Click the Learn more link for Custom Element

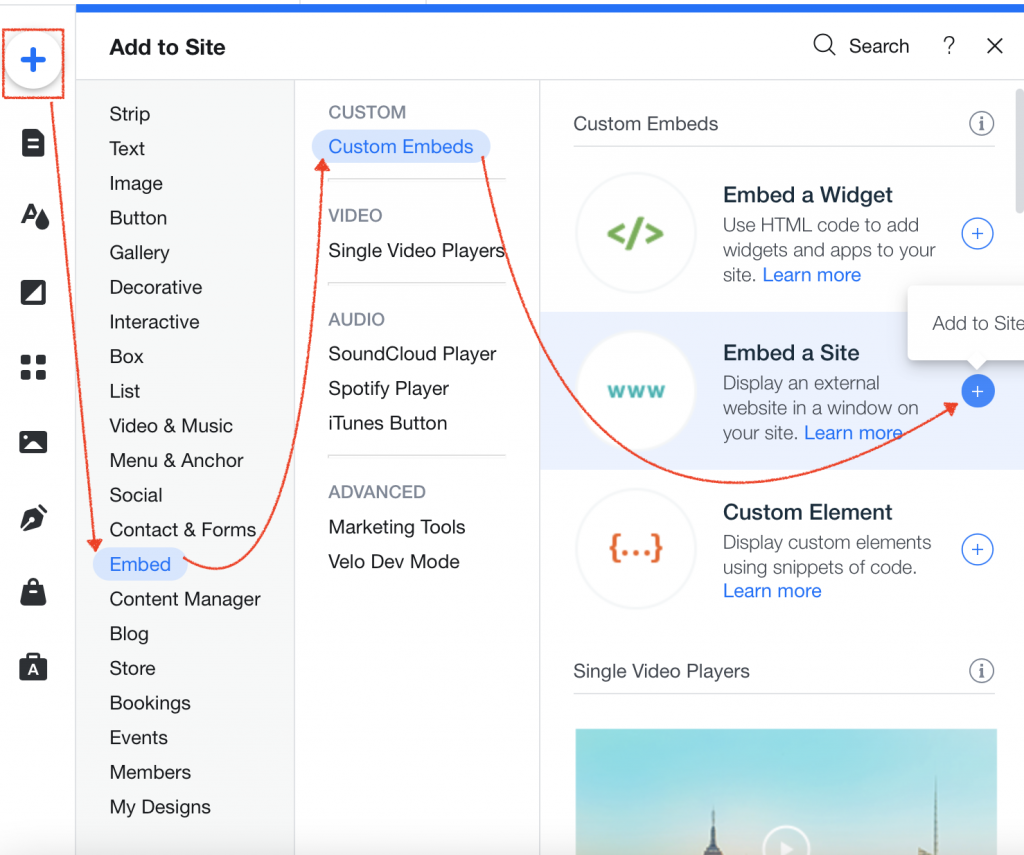click(x=772, y=590)
